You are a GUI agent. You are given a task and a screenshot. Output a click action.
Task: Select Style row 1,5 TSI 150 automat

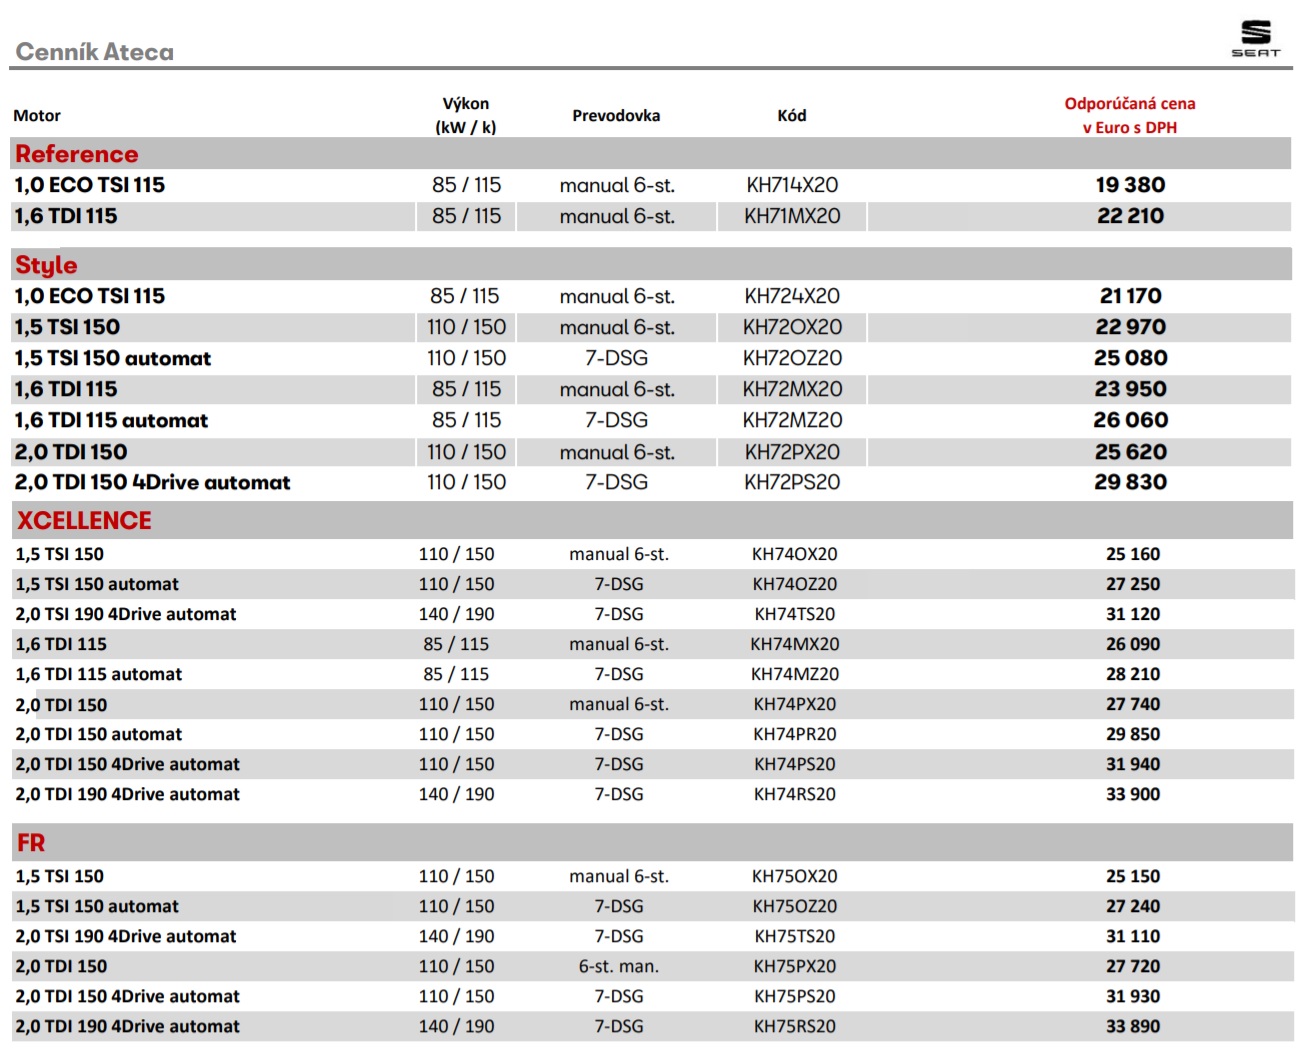pos(651,358)
